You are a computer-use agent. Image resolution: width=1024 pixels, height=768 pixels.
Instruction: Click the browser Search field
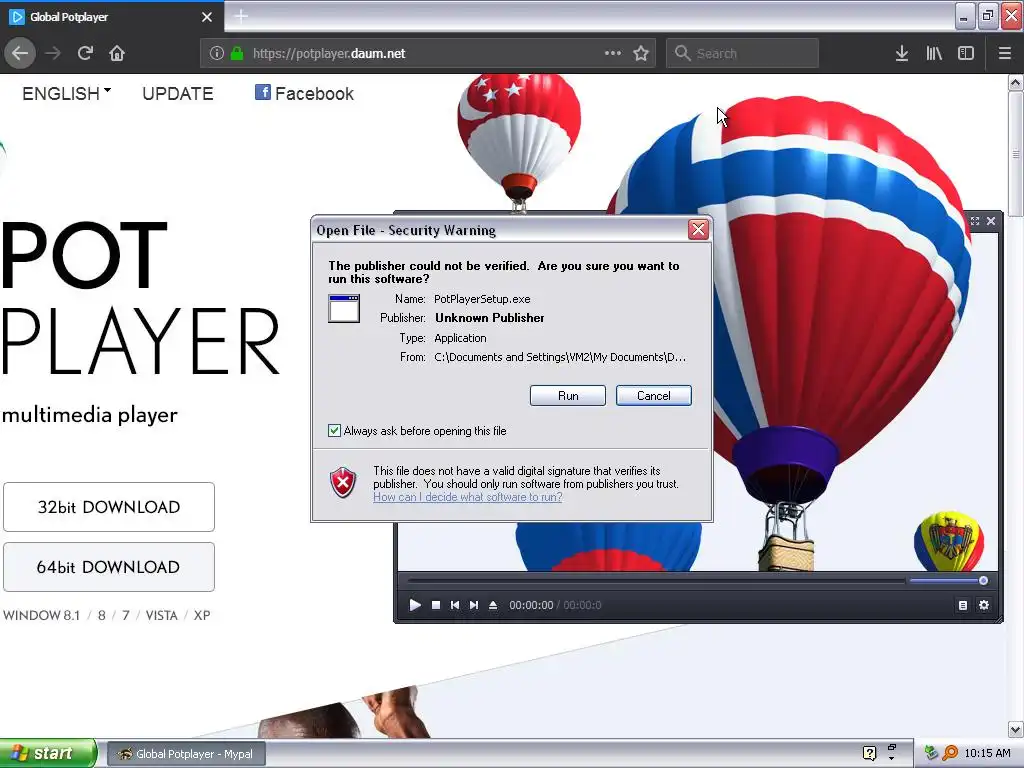point(742,53)
